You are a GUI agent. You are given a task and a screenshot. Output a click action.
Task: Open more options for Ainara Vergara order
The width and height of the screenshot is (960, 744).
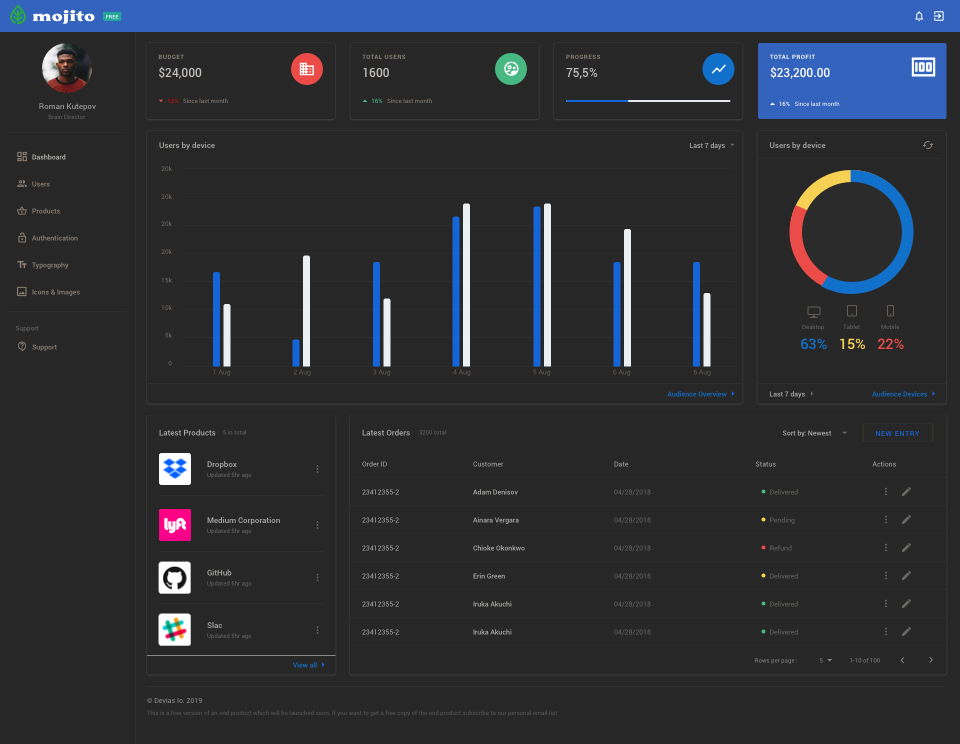(x=885, y=520)
